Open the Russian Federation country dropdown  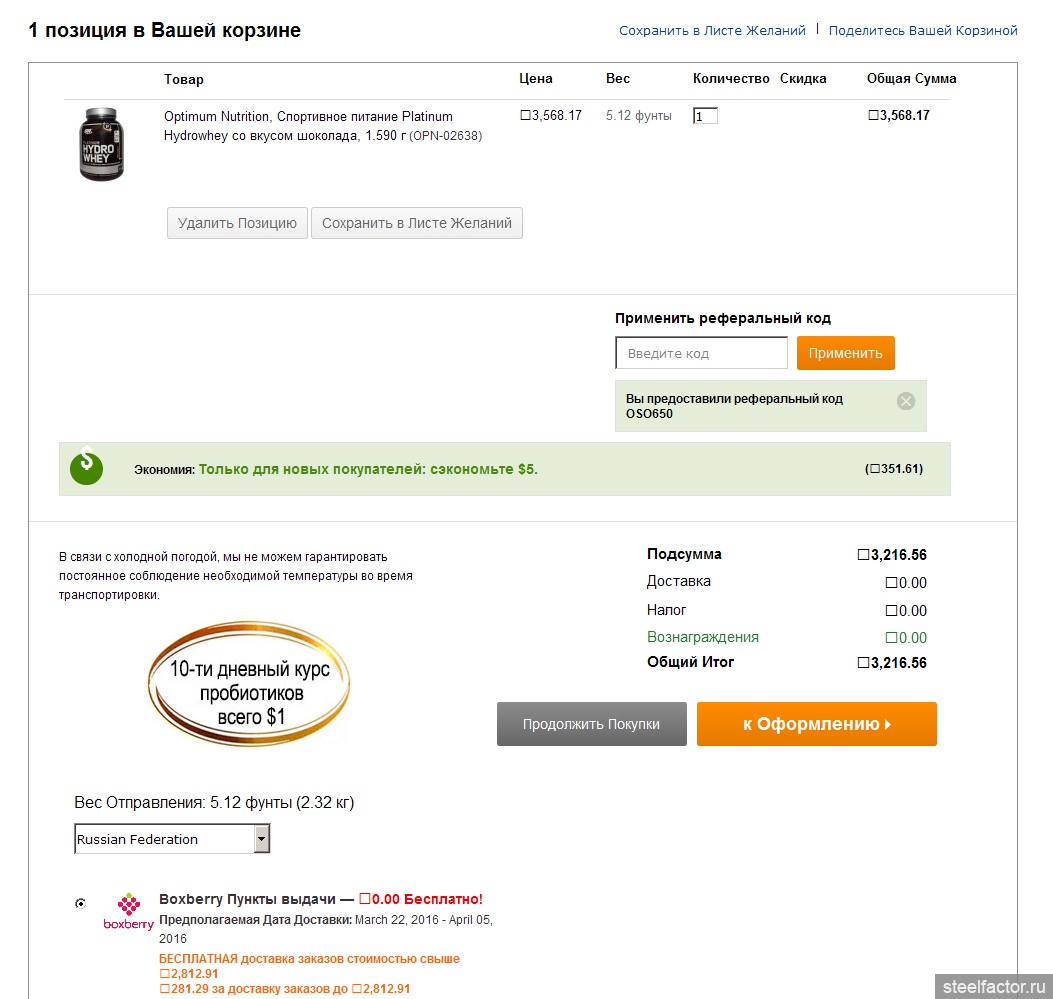(172, 839)
